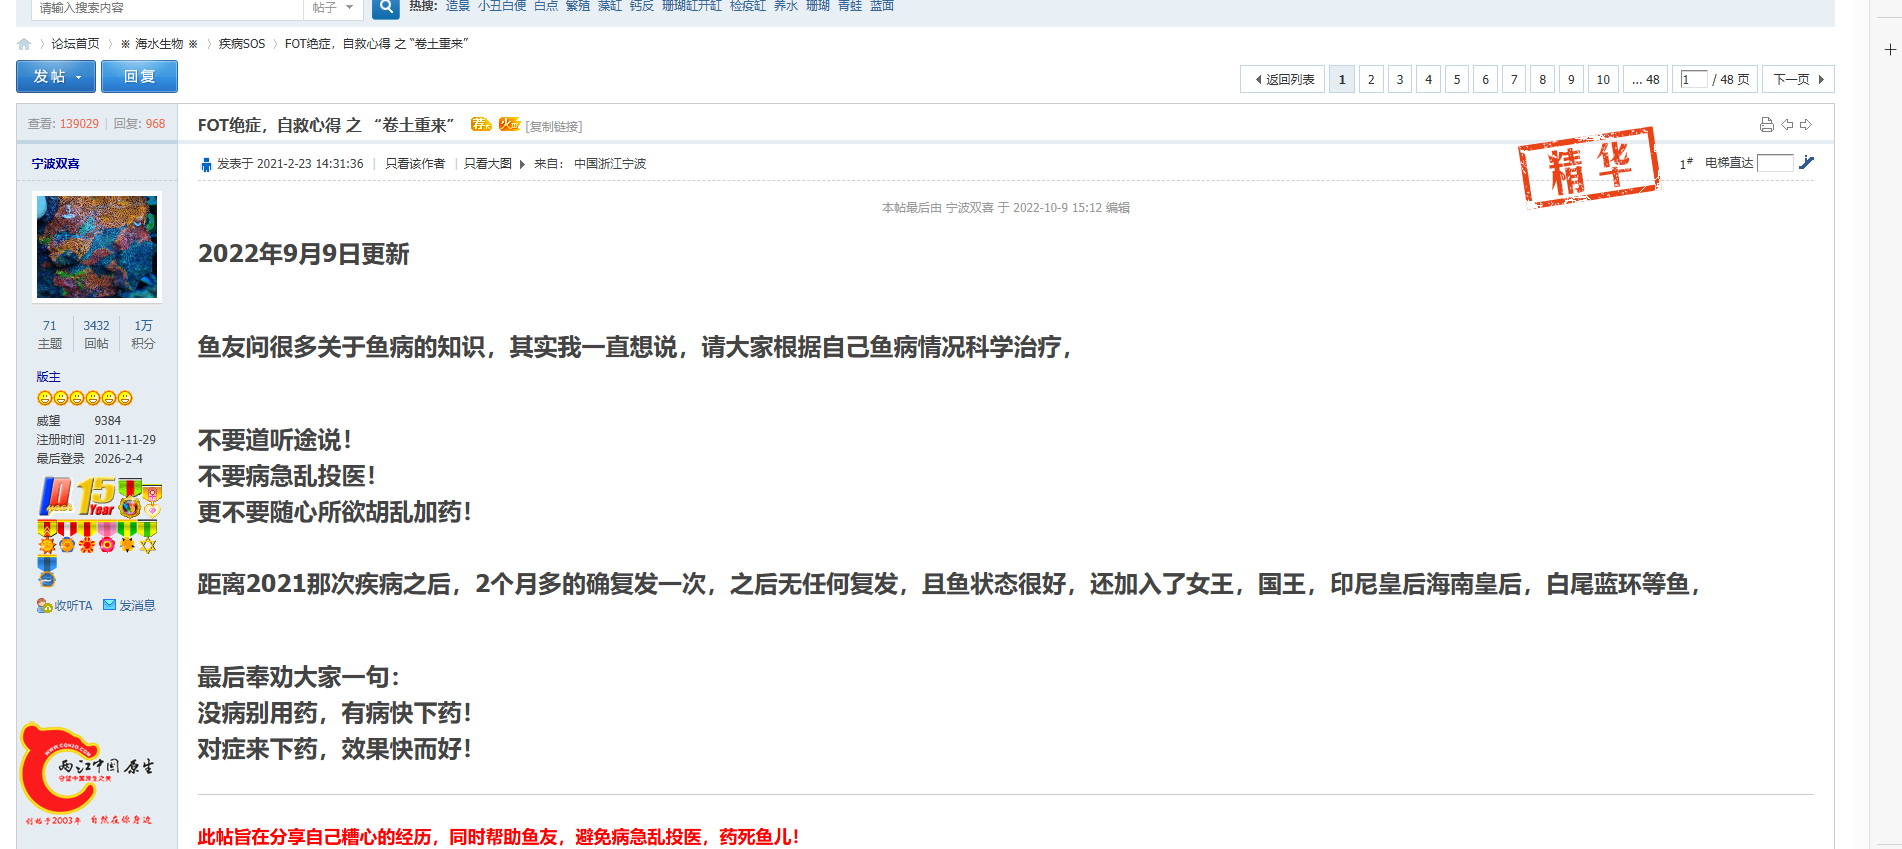This screenshot has width=1902, height=849.
Task: Print this thread using printer icon
Action: point(1767,125)
